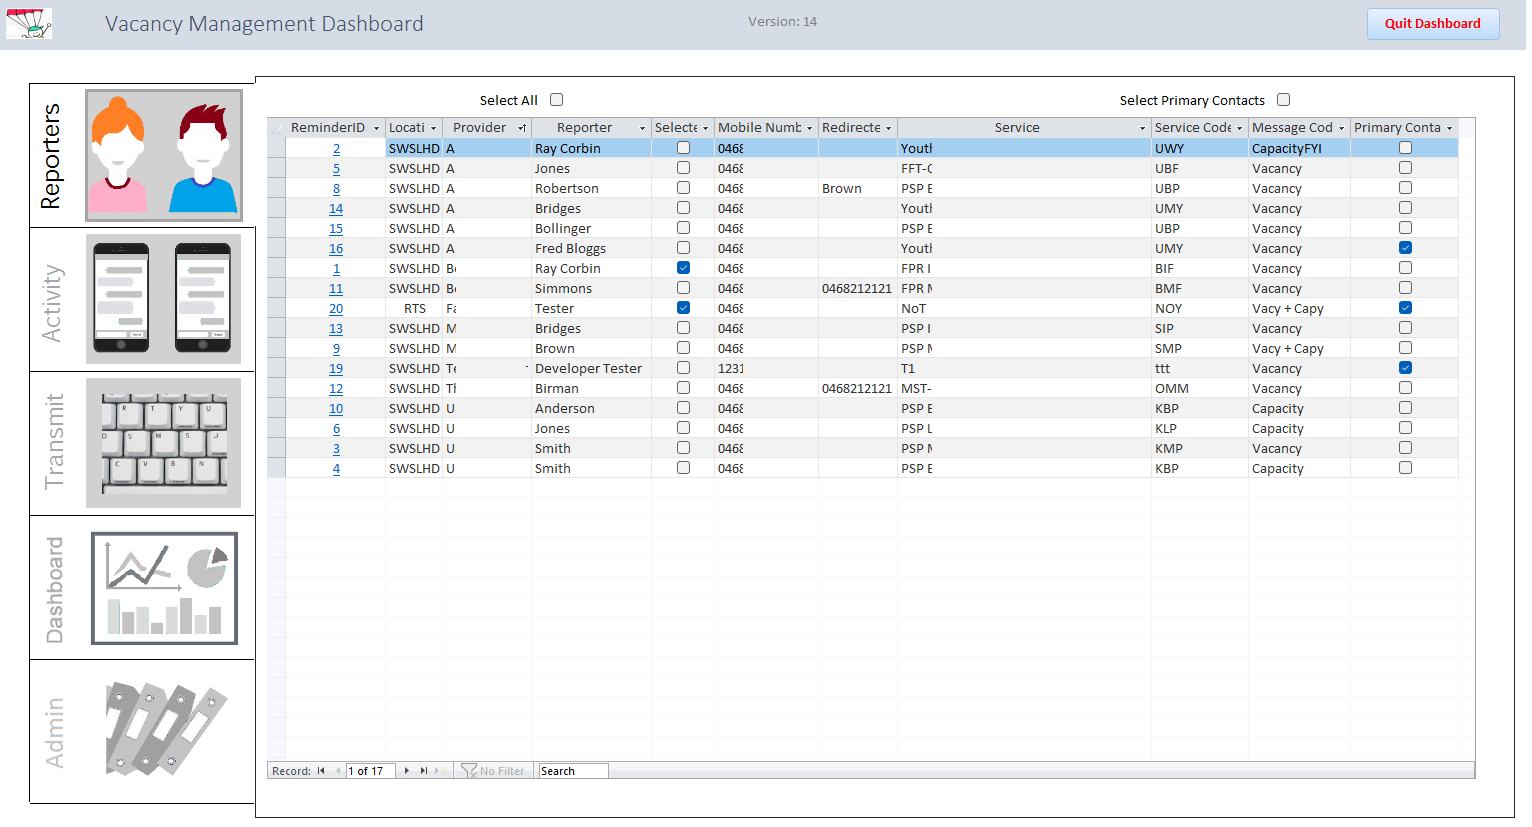Click Vacy + Capy cell for Brown row

pos(1299,348)
